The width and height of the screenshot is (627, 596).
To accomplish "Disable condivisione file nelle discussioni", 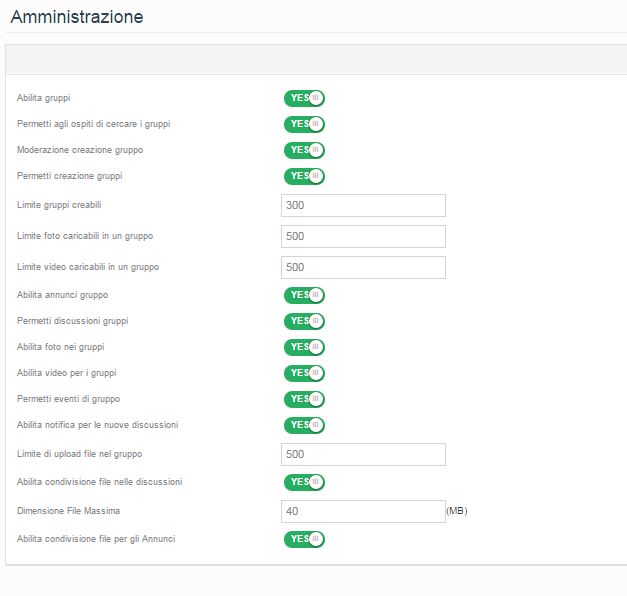I will click(304, 482).
